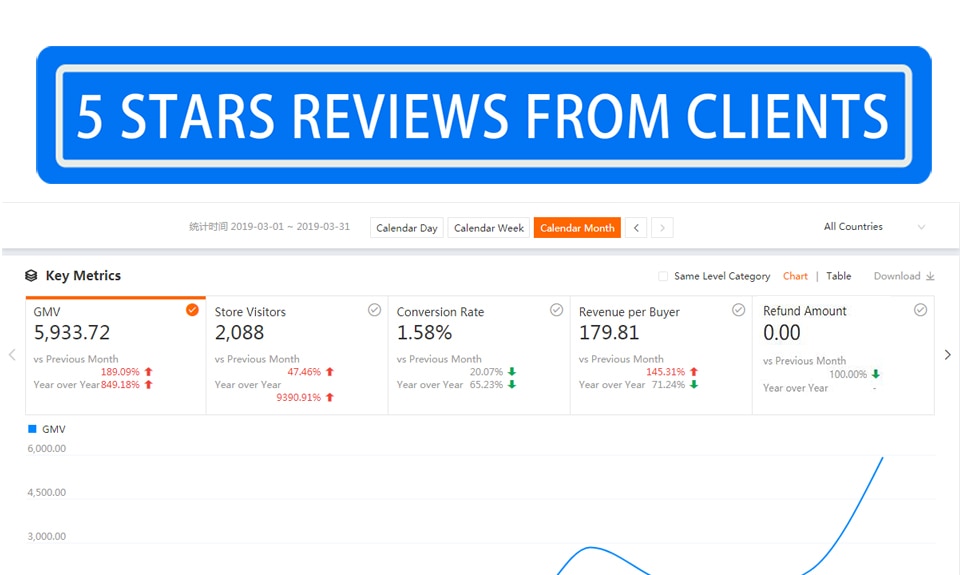
Task: Click GMV value 5,933.72
Action: pyautogui.click(x=72, y=333)
